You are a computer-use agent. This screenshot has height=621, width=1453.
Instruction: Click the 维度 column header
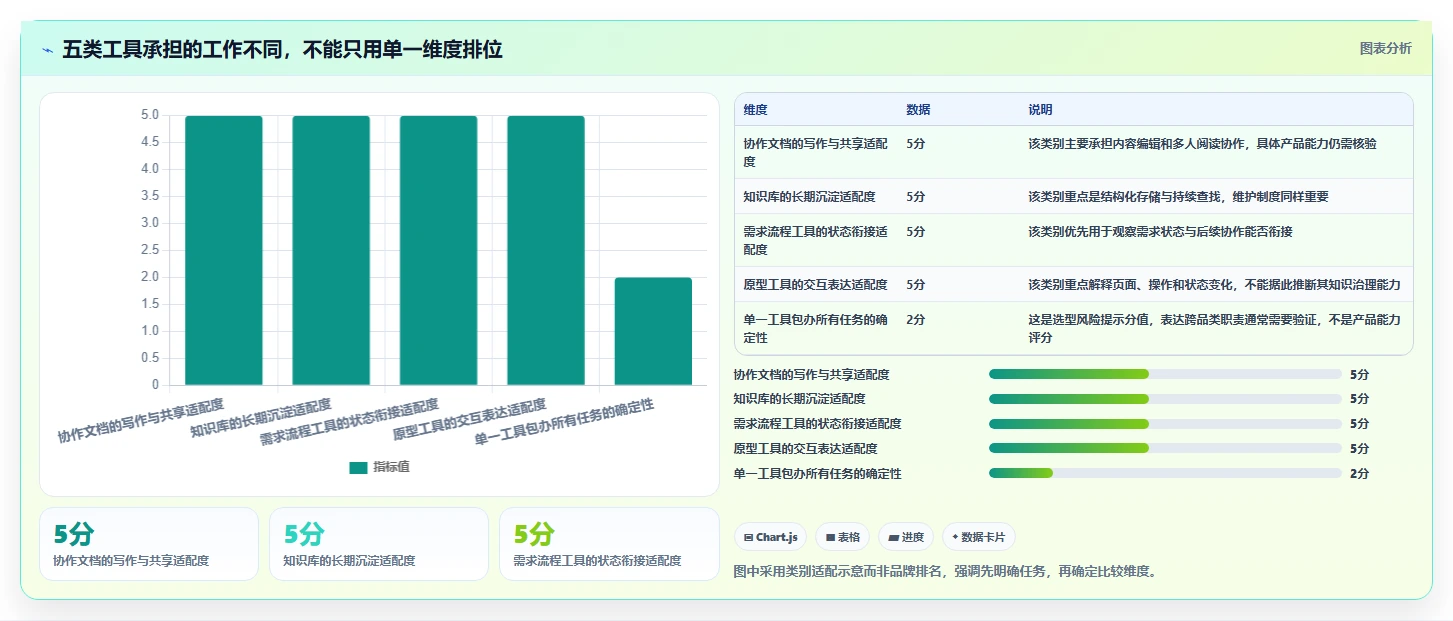pos(756,110)
